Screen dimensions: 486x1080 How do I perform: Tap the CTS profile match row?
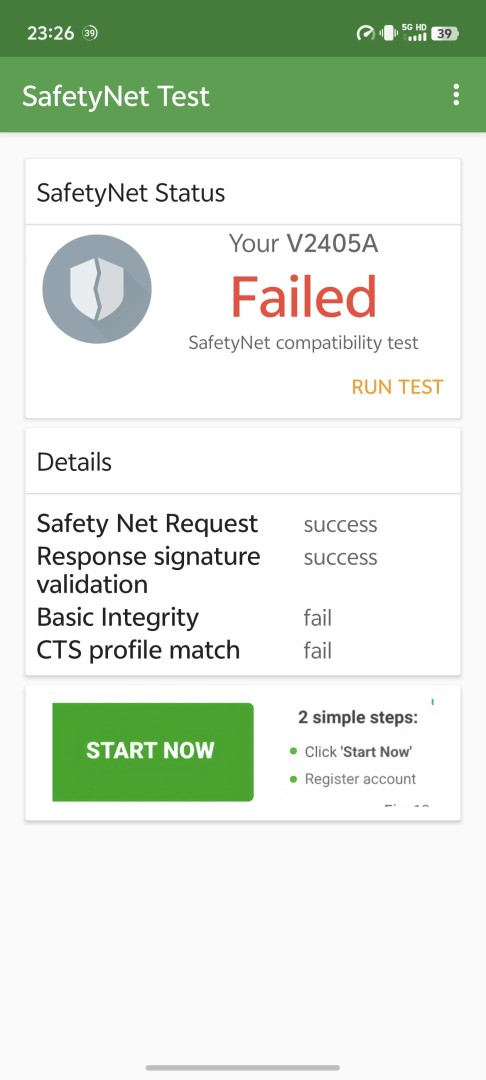tap(243, 650)
